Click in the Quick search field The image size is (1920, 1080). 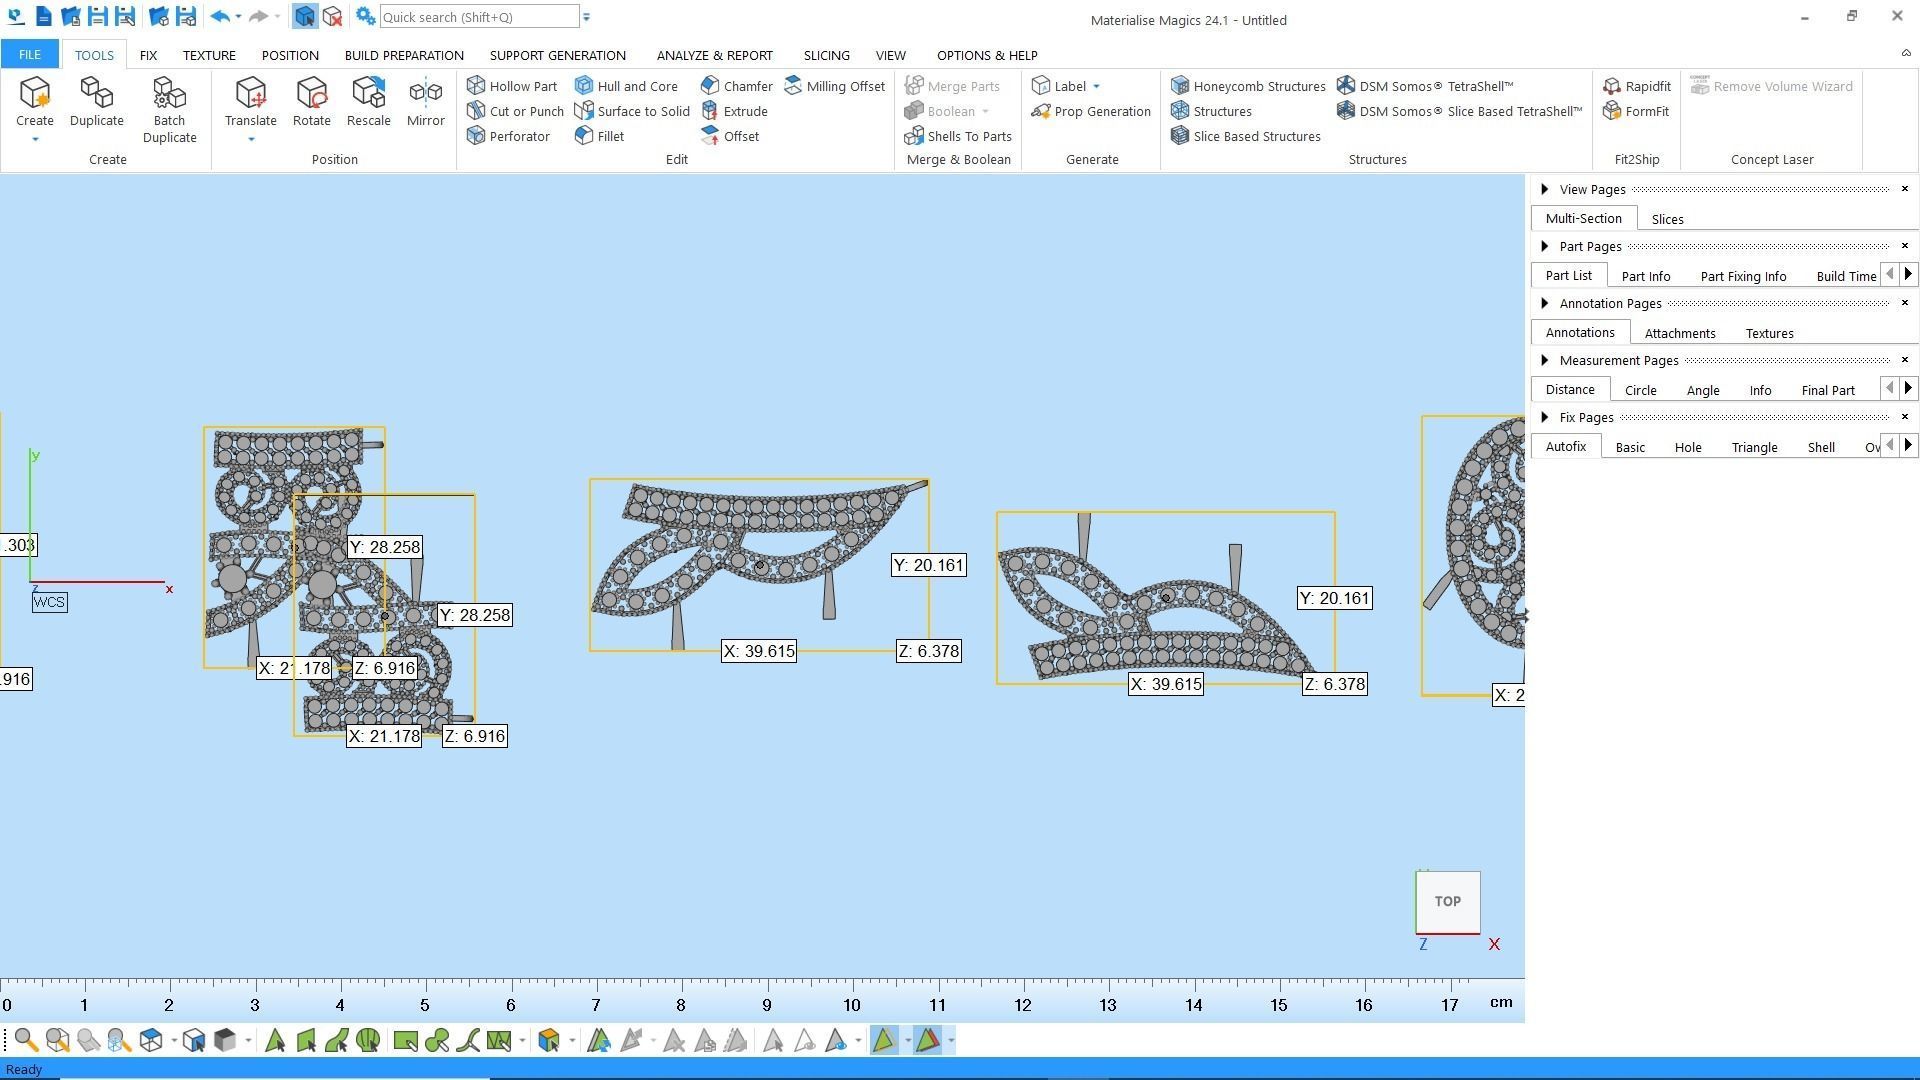pyautogui.click(x=478, y=17)
